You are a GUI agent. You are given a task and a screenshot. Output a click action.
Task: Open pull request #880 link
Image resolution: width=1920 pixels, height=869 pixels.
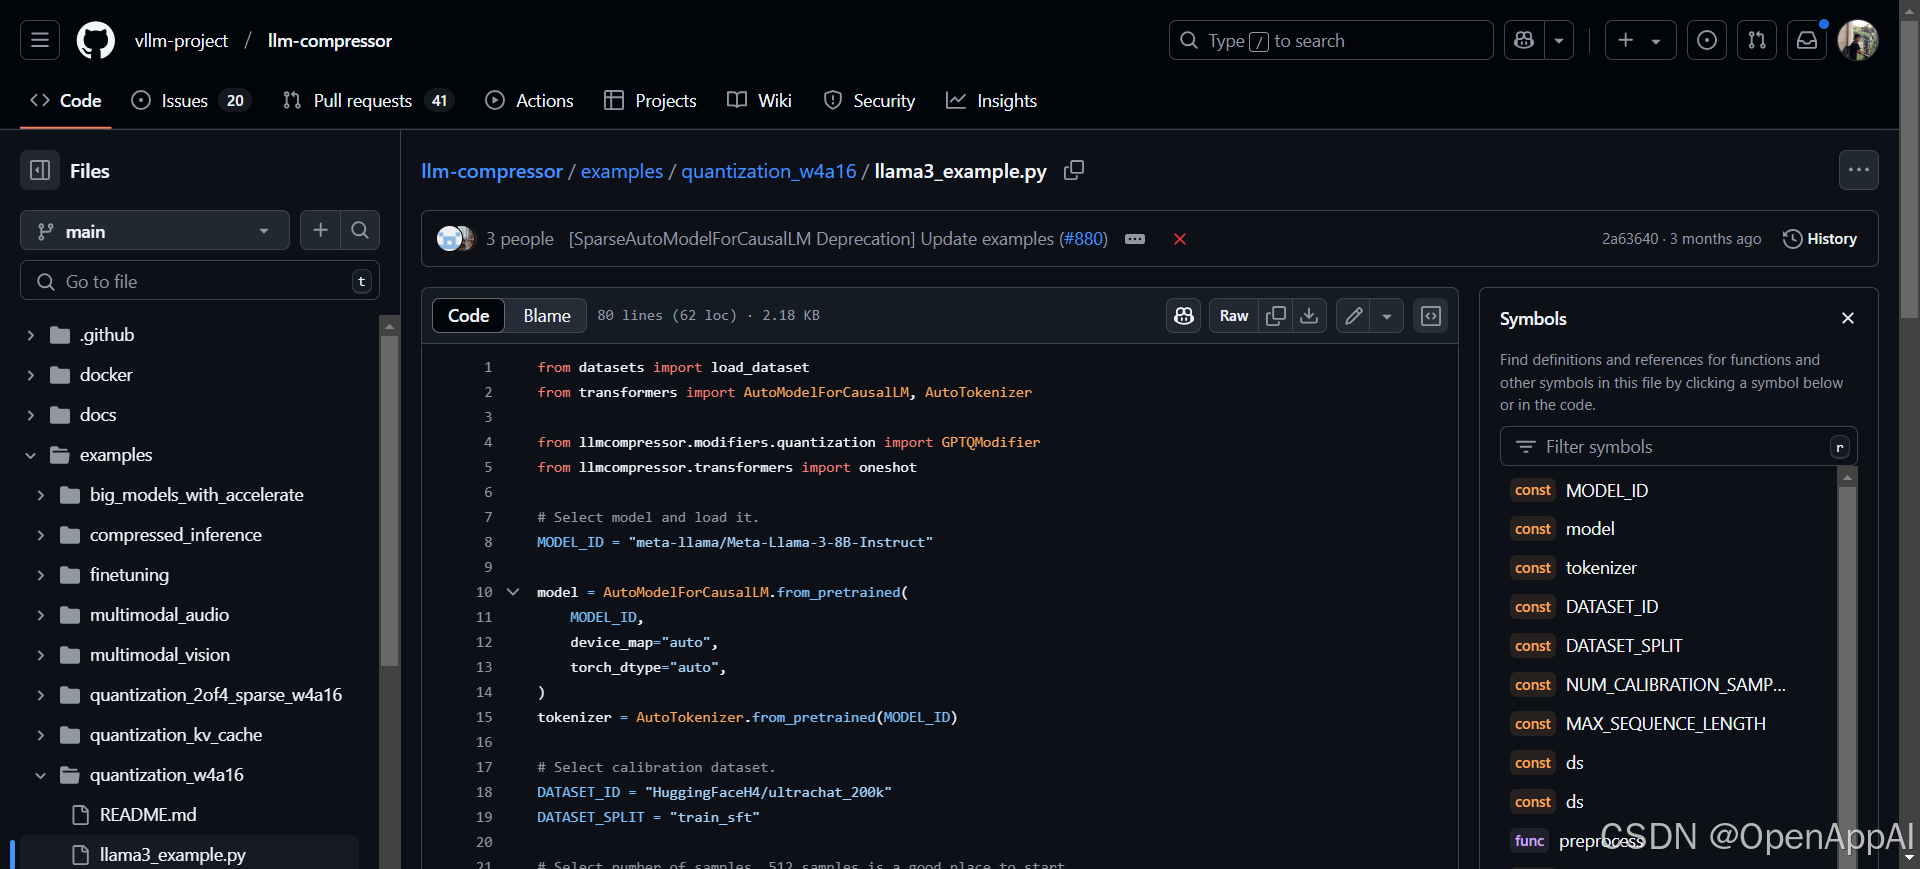coord(1083,239)
